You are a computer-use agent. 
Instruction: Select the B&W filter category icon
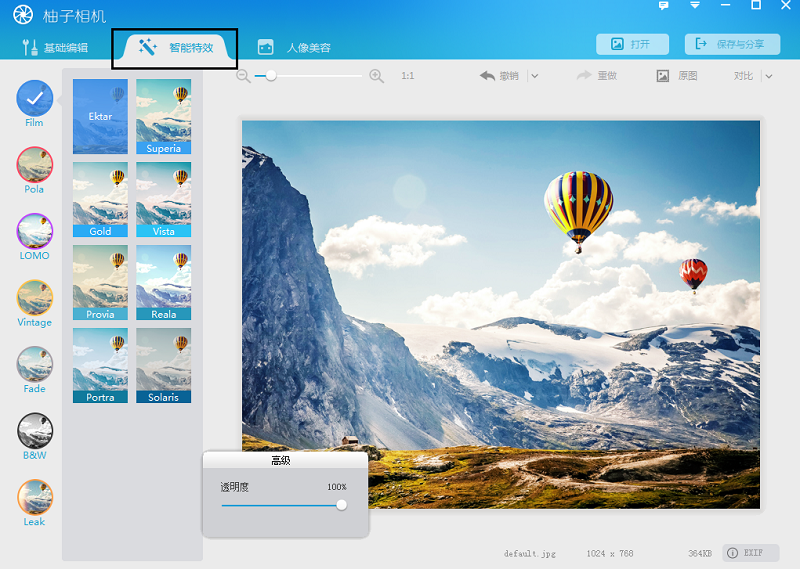[x=35, y=430]
